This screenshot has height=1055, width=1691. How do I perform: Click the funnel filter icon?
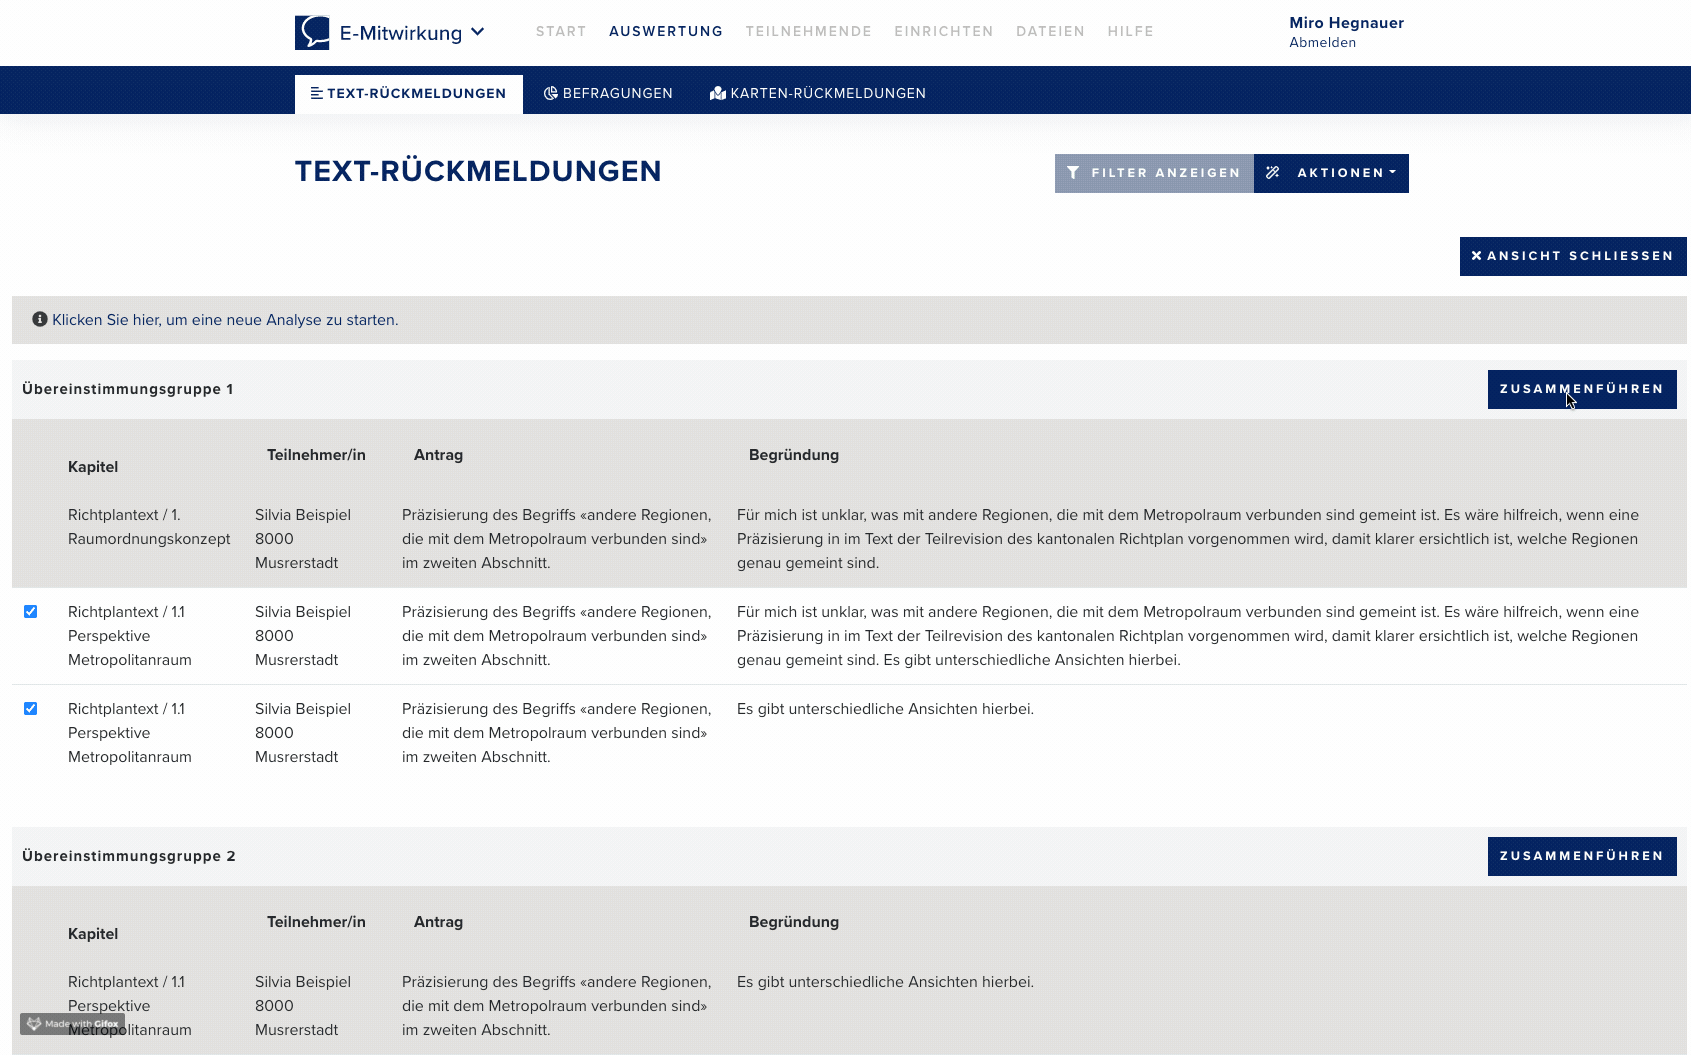(x=1073, y=173)
